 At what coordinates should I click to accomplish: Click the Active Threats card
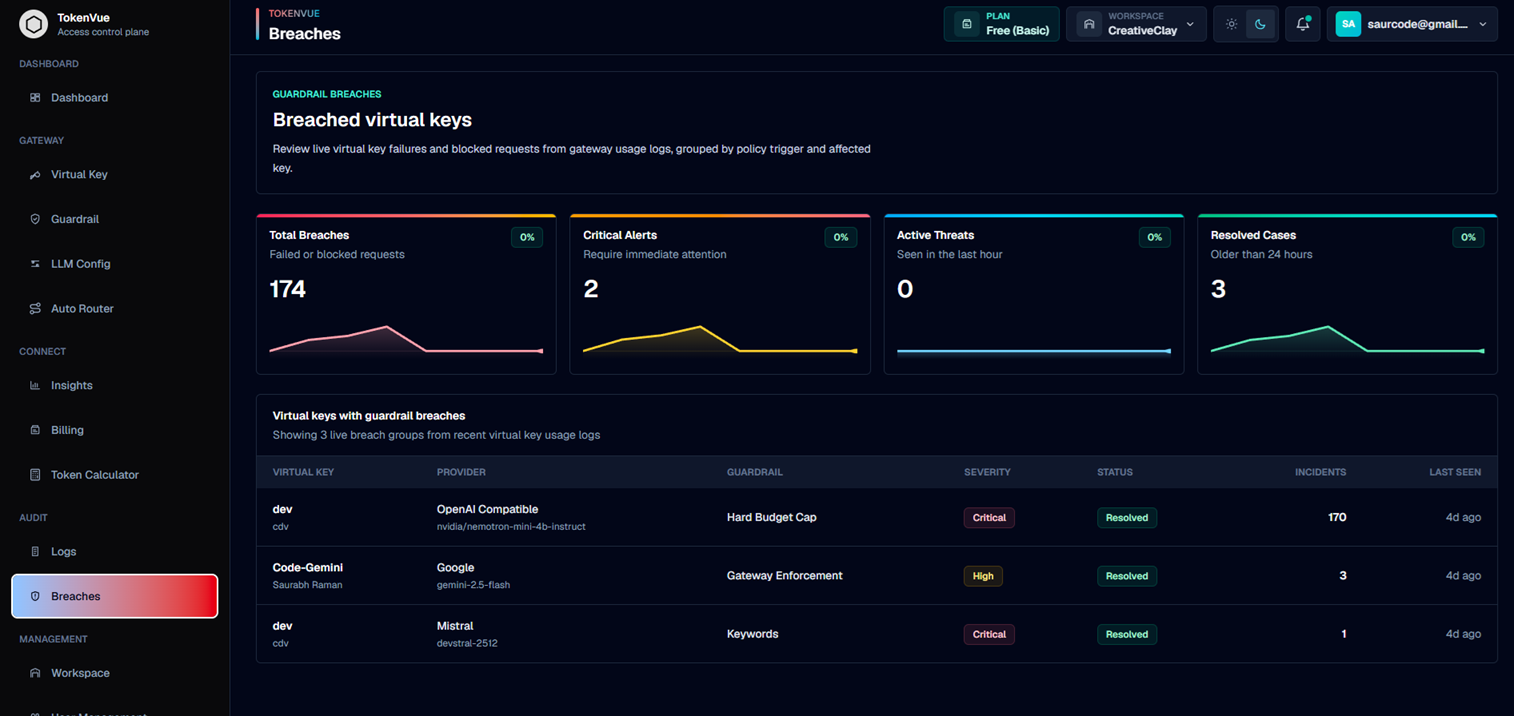(1034, 294)
